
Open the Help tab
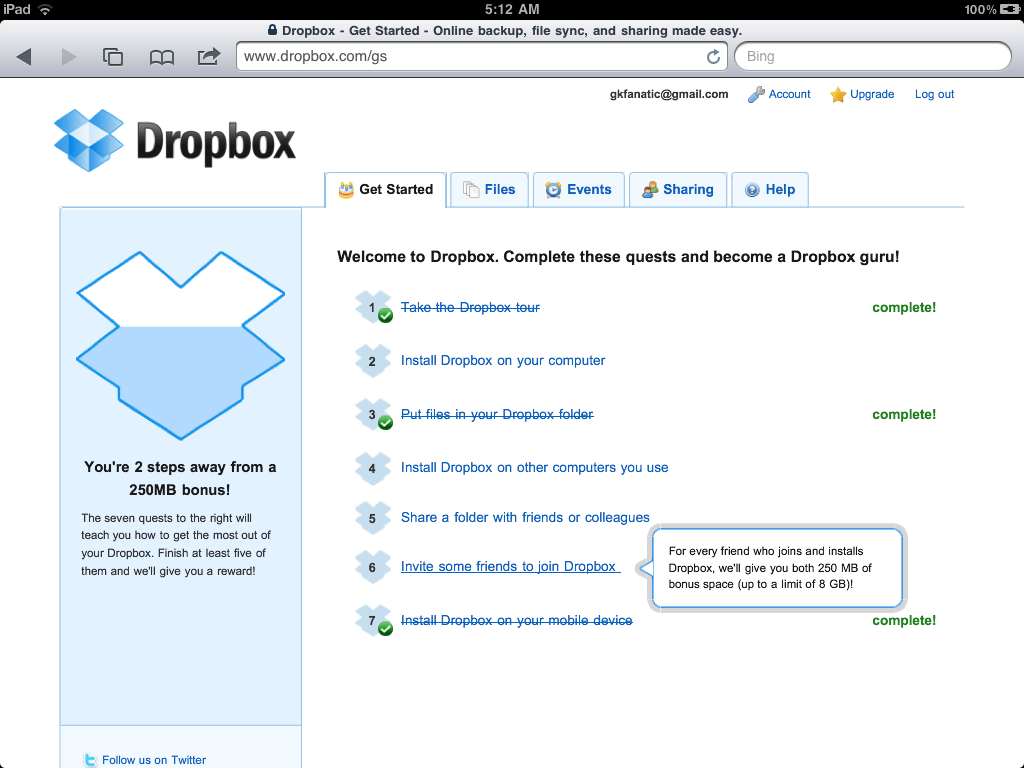[768, 190]
